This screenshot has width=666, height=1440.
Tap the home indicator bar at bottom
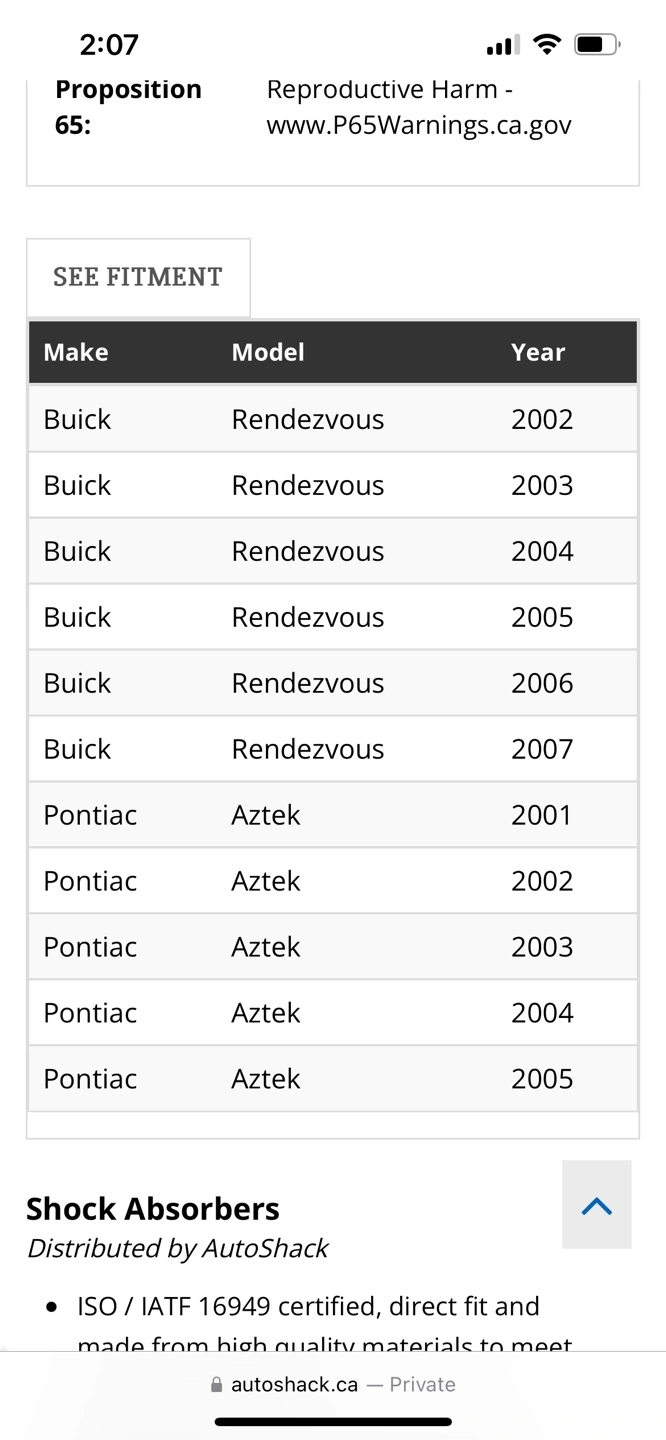(333, 1421)
